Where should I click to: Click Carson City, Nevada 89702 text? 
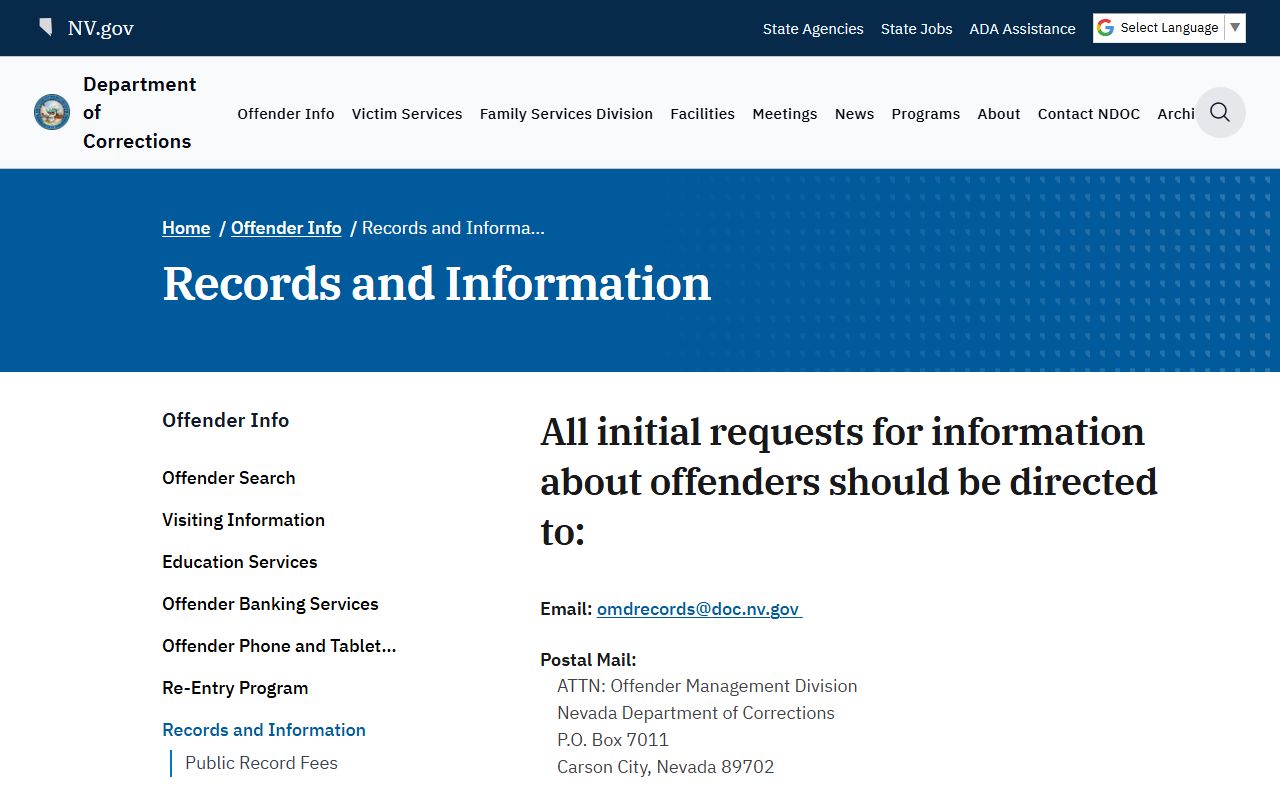tap(666, 767)
